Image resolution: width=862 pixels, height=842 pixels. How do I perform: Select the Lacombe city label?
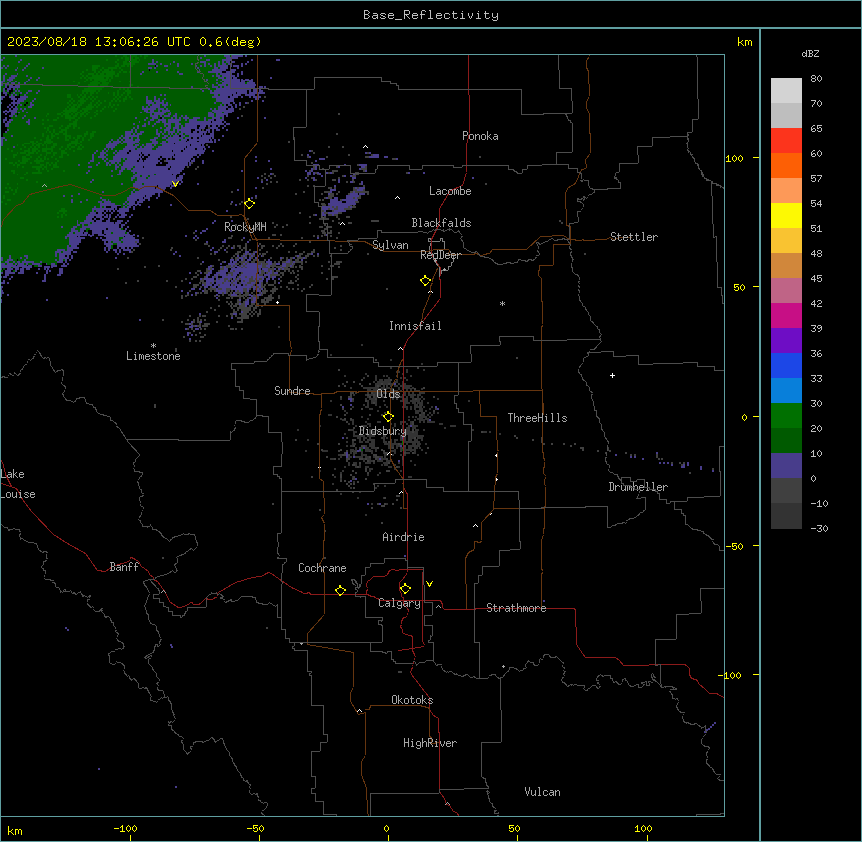pos(450,191)
